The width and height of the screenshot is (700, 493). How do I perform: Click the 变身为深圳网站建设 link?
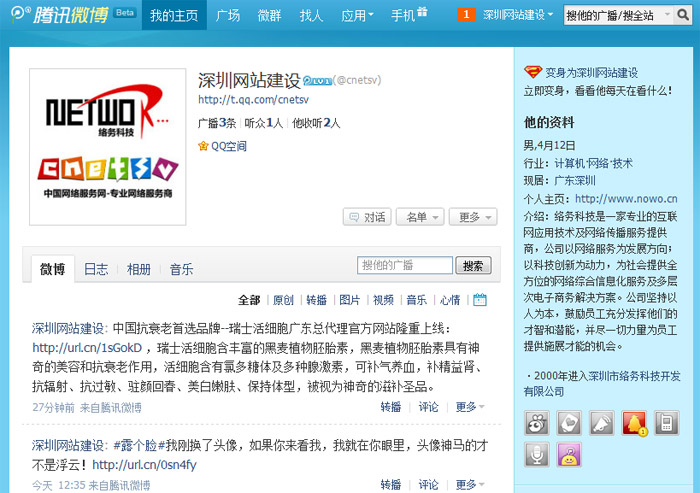592,72
